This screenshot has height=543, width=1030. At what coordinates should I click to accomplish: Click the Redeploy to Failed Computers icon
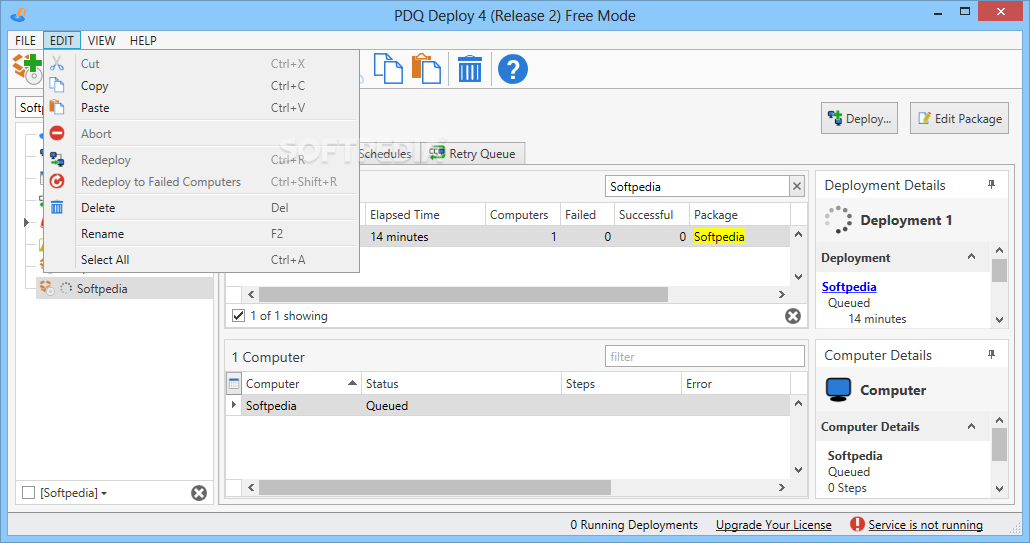coord(57,182)
